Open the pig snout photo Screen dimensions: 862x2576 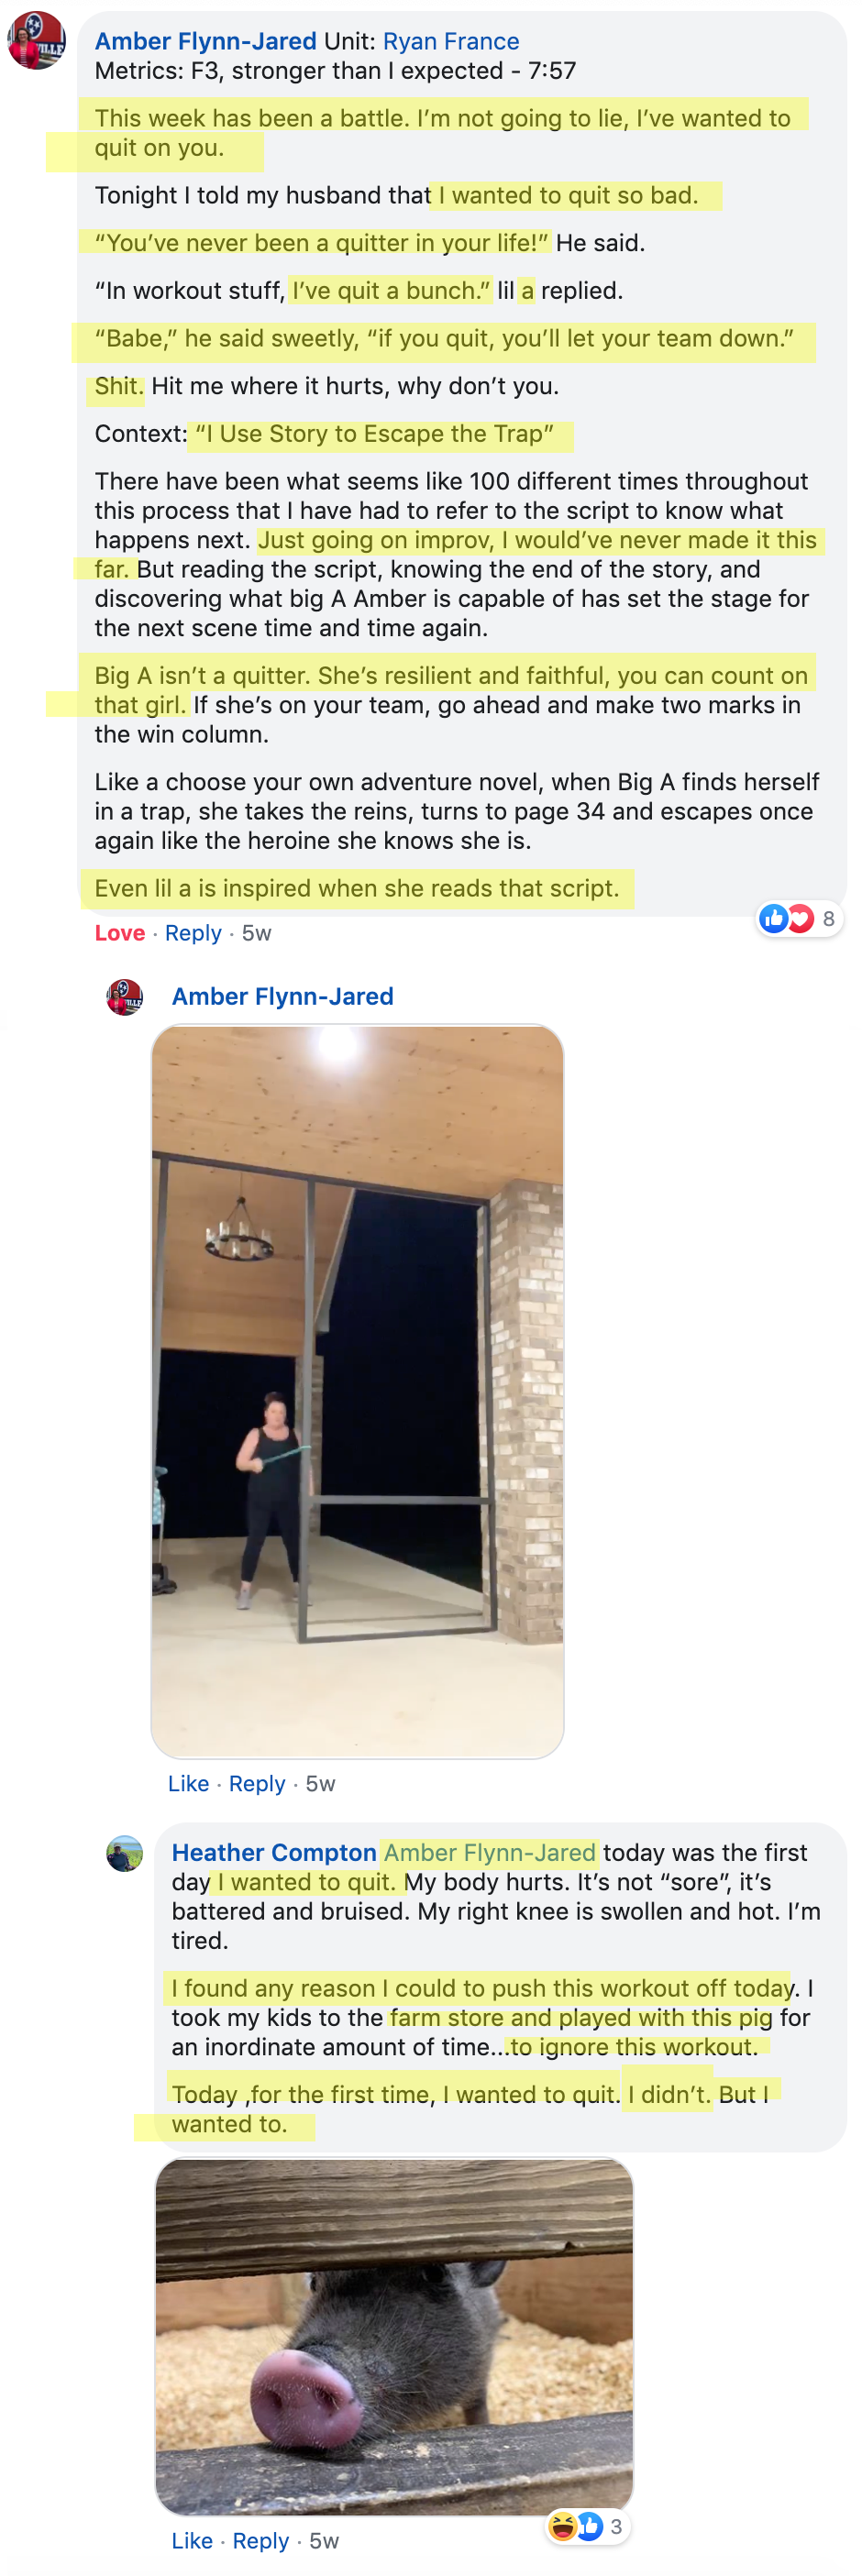point(394,2335)
